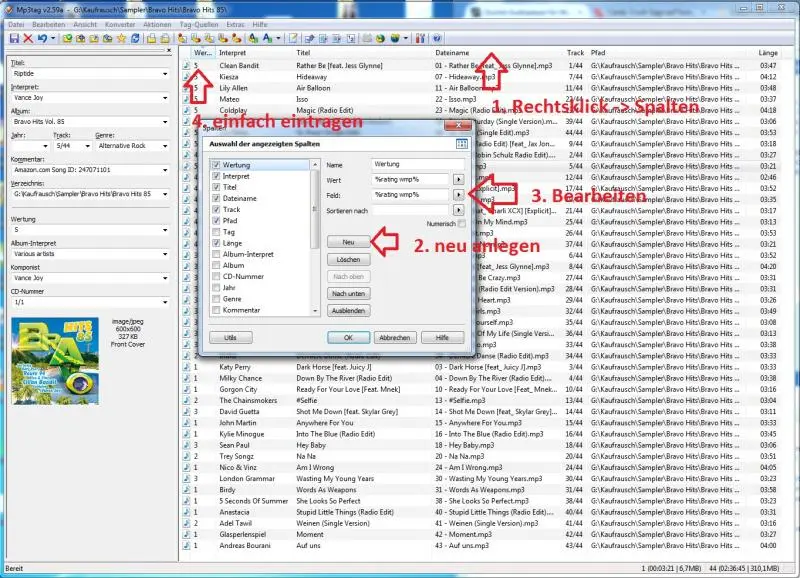
Task: Click the Undo icon in the toolbar
Action: tap(42, 40)
